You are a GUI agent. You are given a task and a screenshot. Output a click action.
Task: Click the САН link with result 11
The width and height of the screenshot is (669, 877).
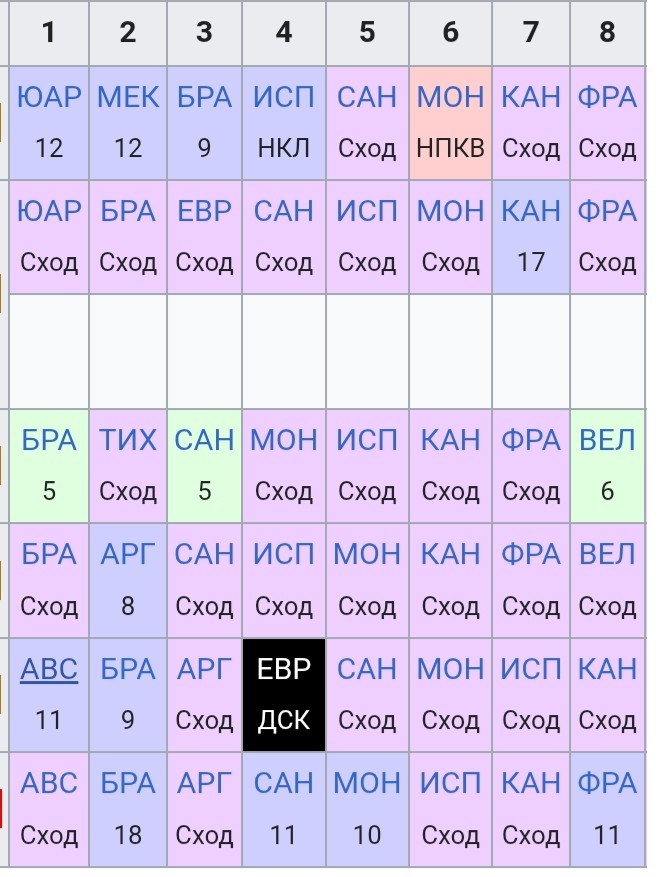coord(284,783)
